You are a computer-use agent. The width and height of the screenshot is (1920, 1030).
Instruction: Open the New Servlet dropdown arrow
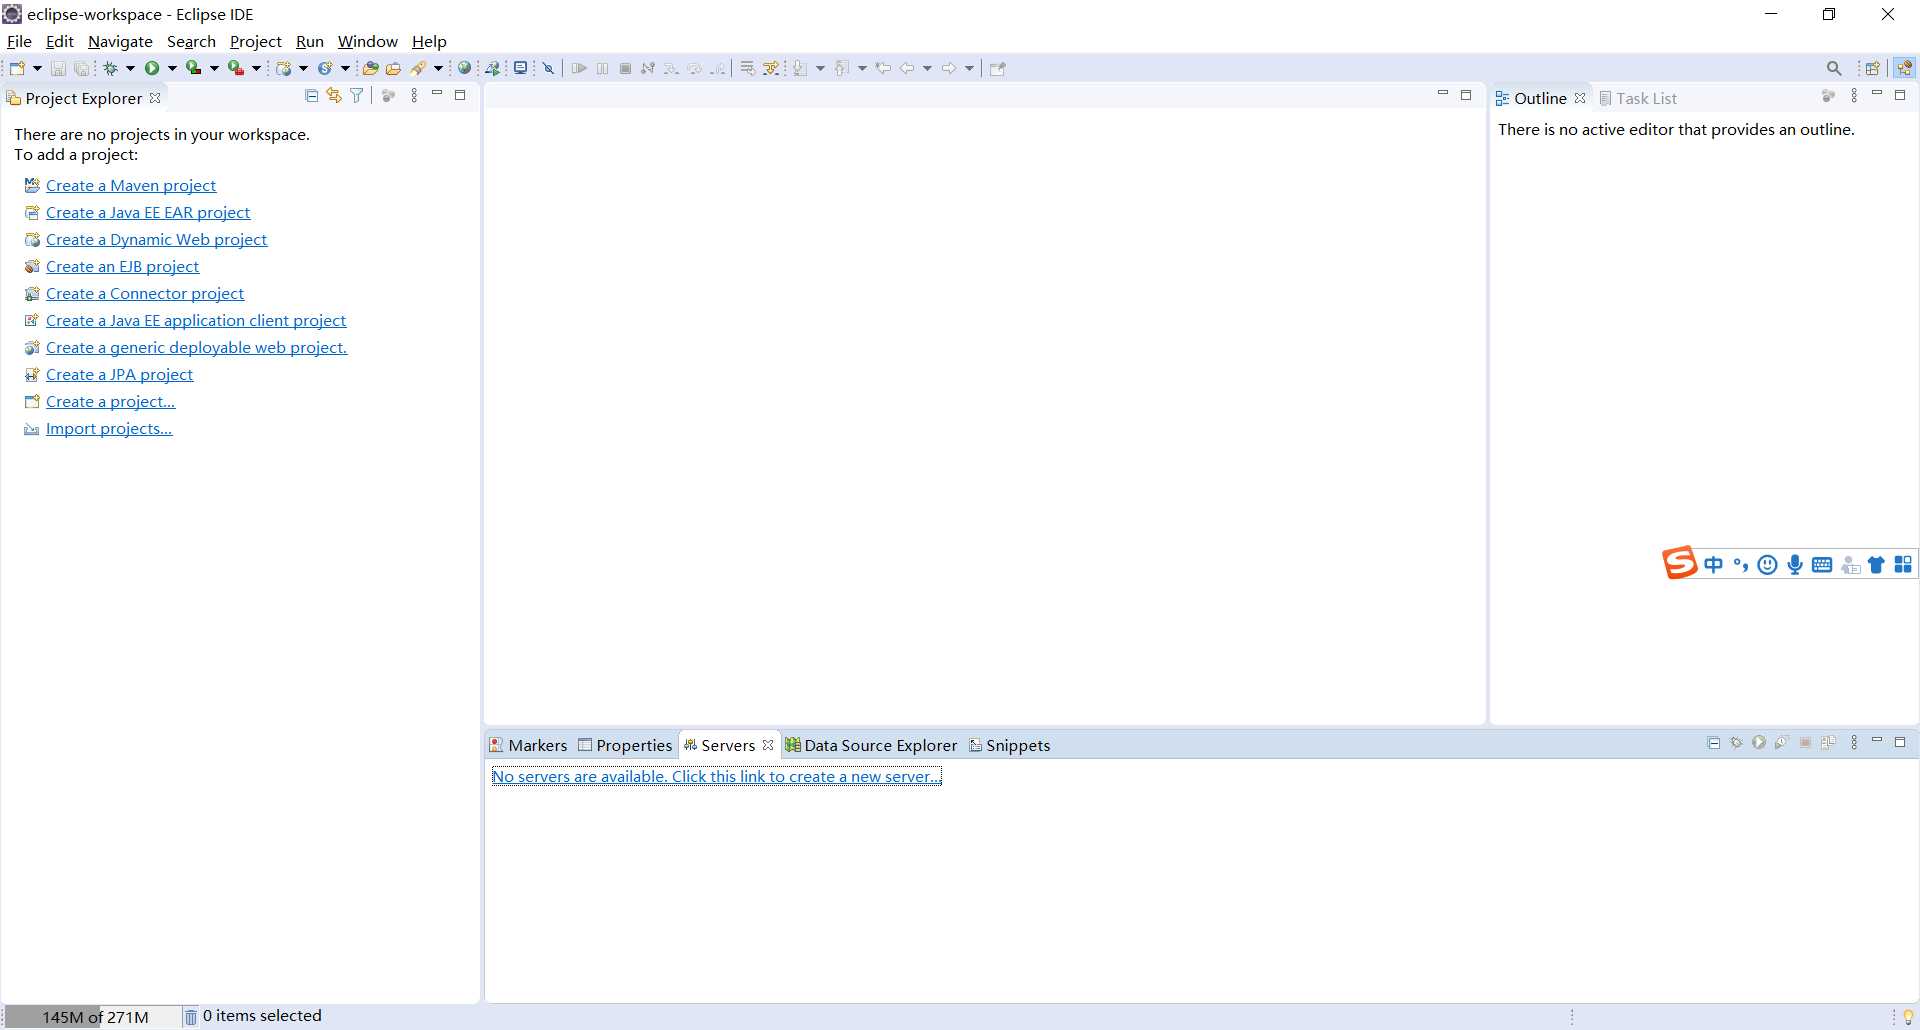pos(345,68)
